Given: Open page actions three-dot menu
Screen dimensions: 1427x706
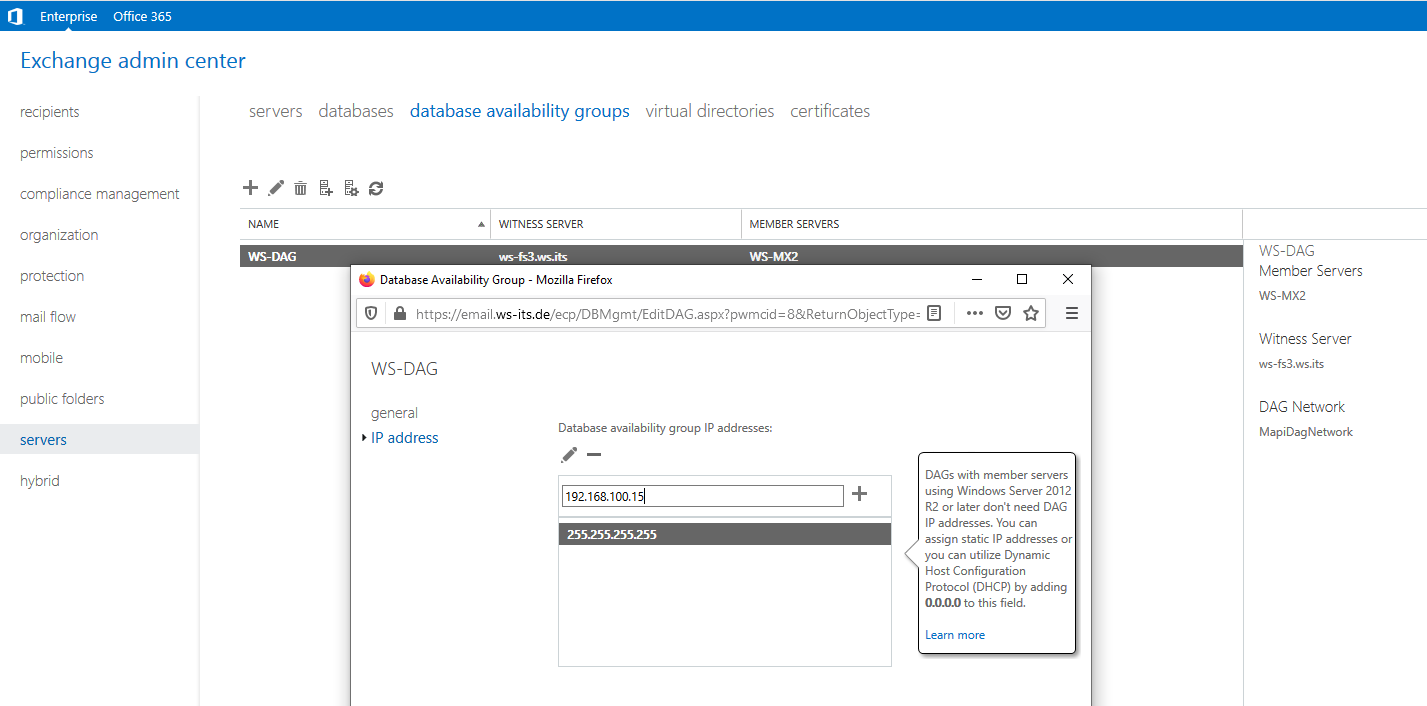Looking at the screenshot, I should point(974,313).
